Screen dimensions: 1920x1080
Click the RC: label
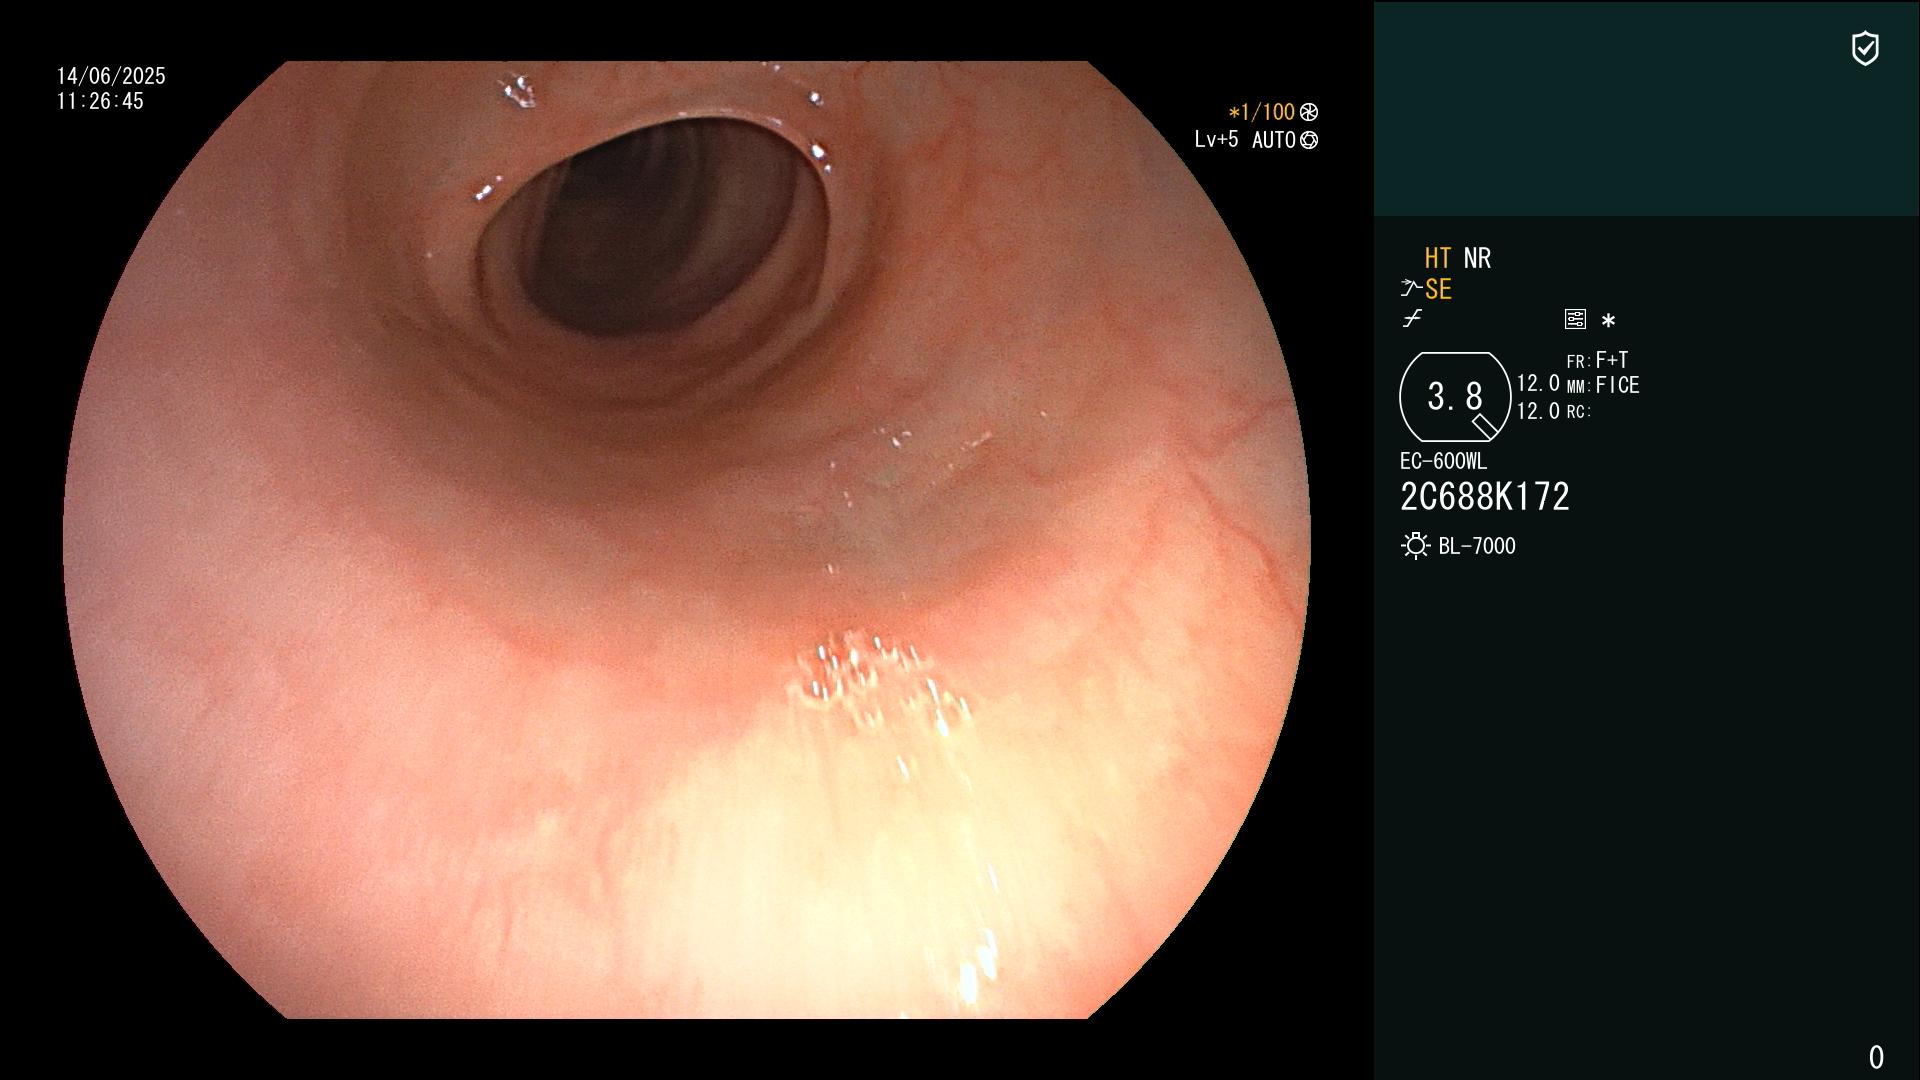click(x=1579, y=411)
